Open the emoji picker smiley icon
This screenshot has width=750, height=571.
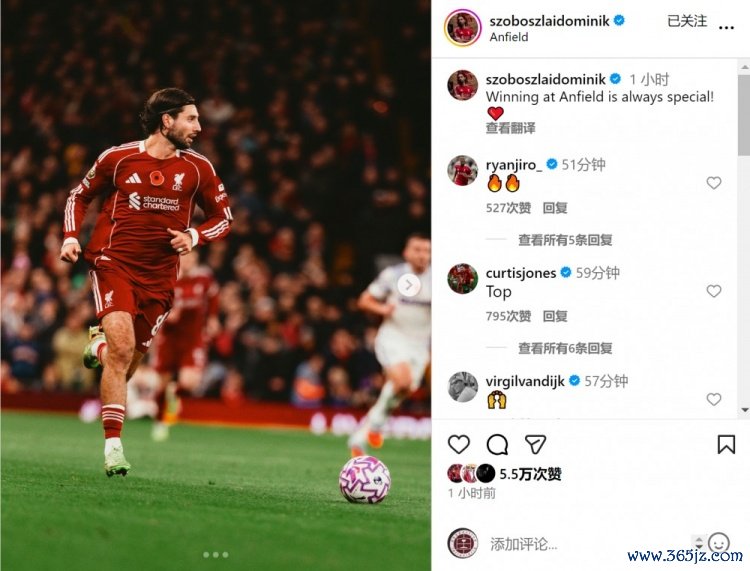(718, 542)
